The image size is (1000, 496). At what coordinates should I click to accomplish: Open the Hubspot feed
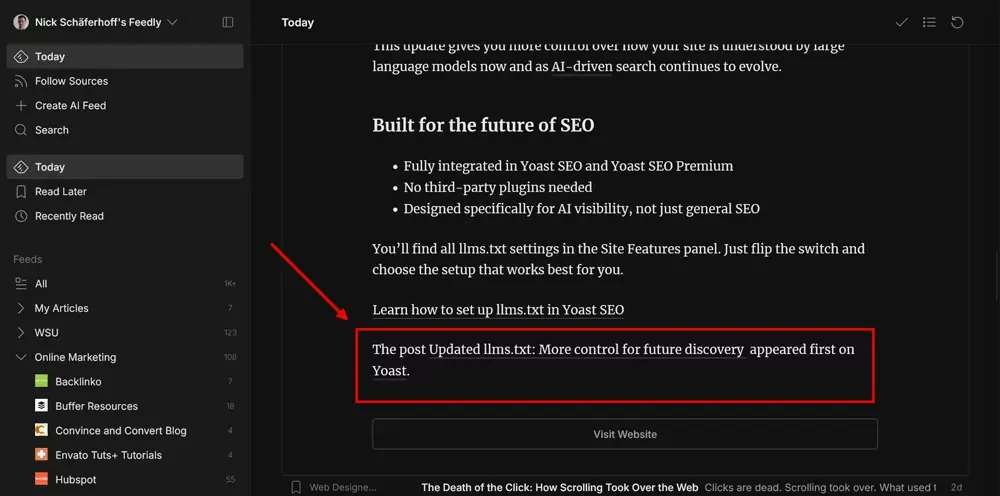tap(76, 479)
